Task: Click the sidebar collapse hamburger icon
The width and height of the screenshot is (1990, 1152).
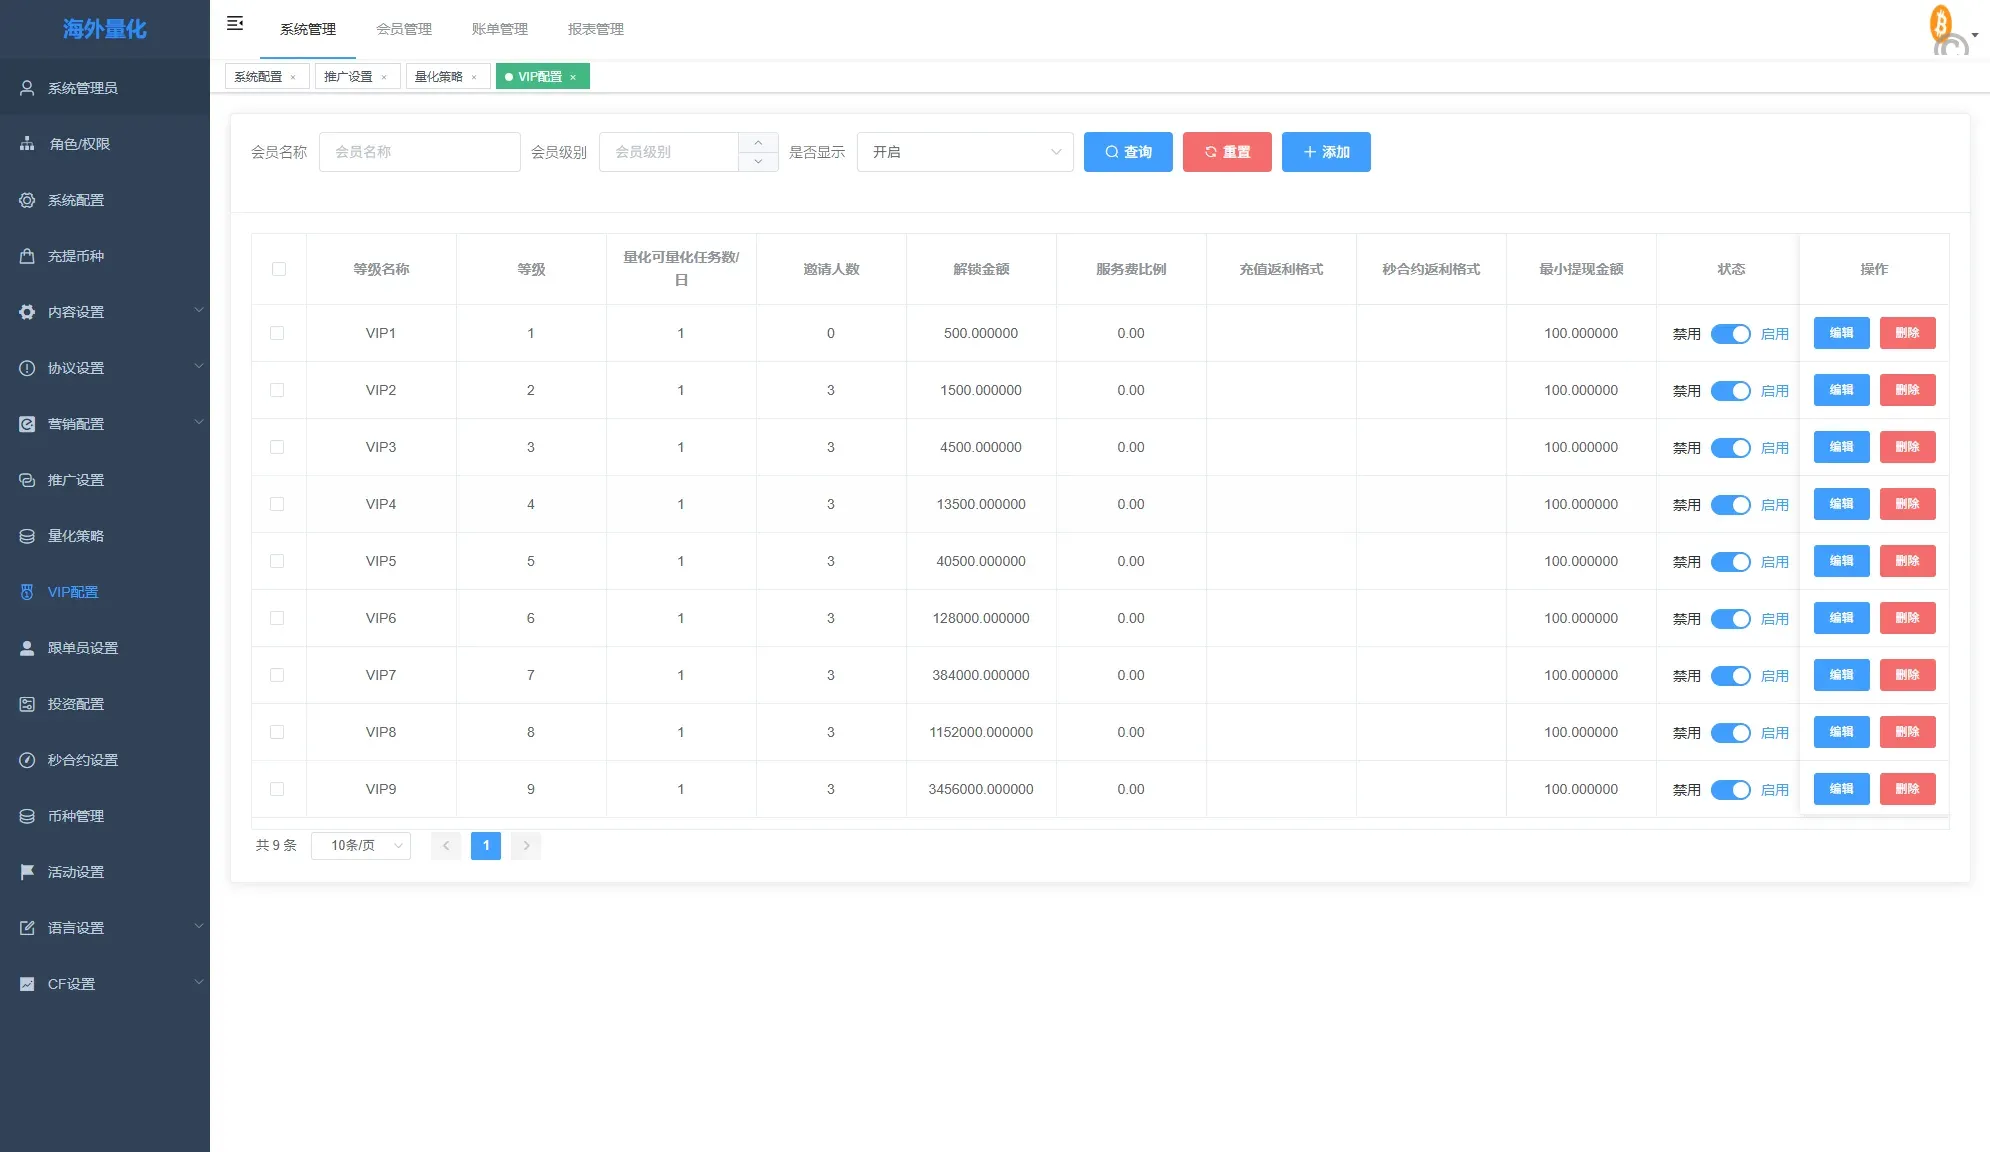Action: coord(235,23)
